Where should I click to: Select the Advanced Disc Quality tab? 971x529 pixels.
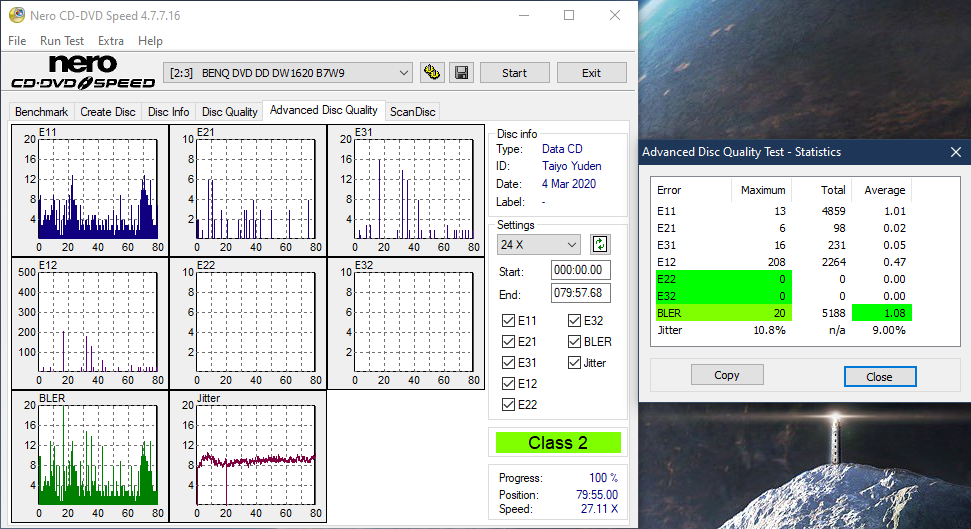click(x=324, y=110)
